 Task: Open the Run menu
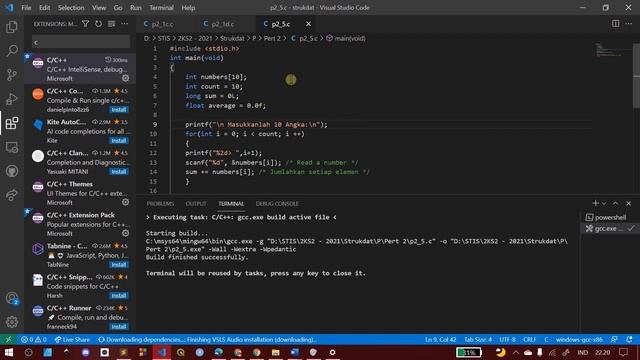tap(136, 8)
